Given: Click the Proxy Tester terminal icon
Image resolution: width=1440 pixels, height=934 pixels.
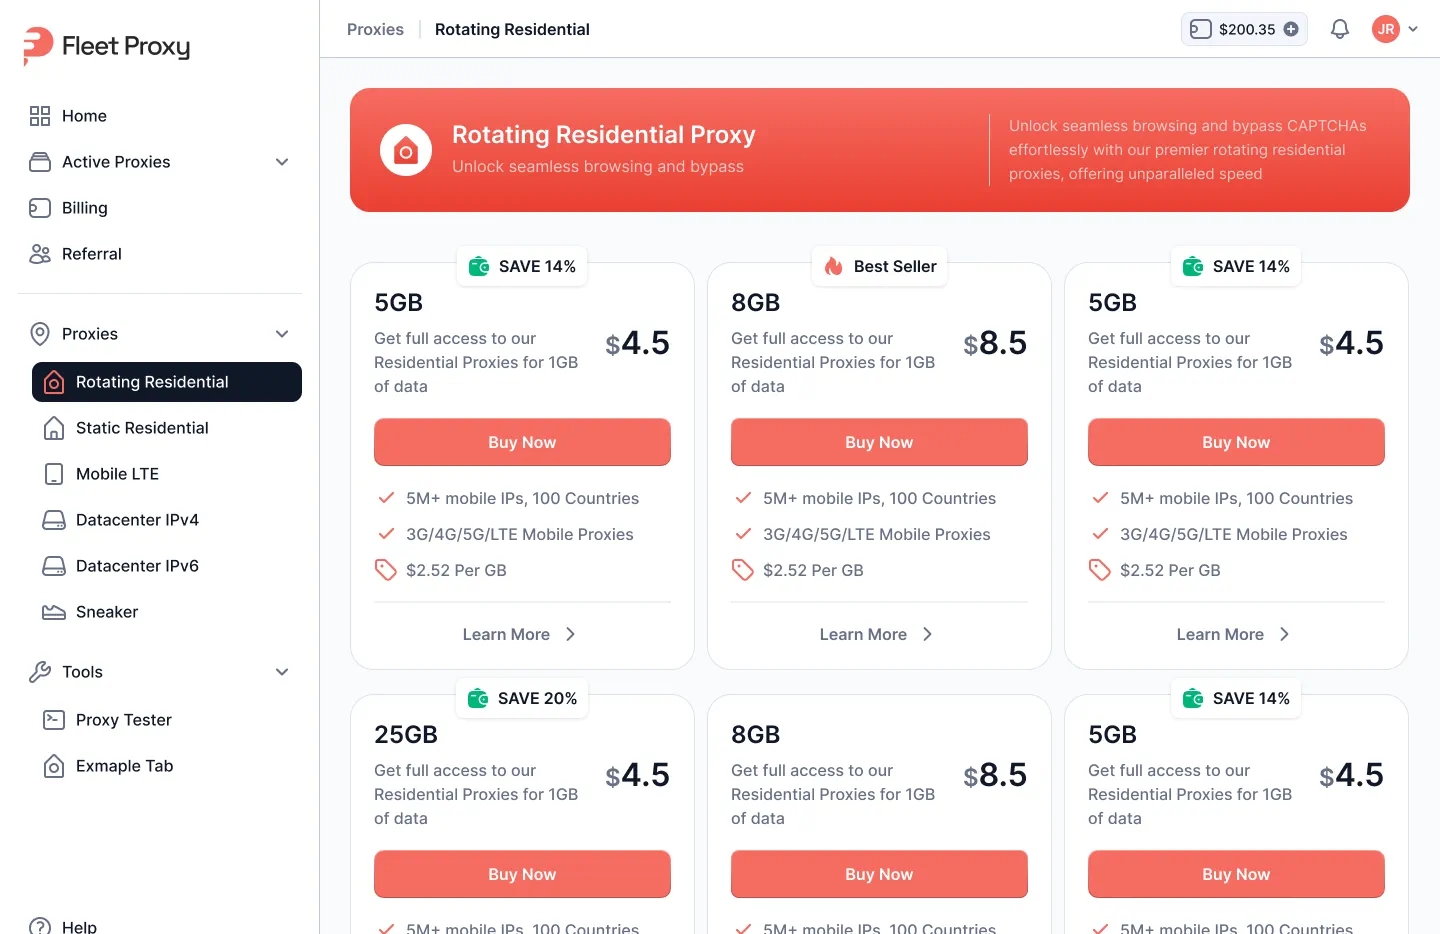Looking at the screenshot, I should (x=54, y=720).
